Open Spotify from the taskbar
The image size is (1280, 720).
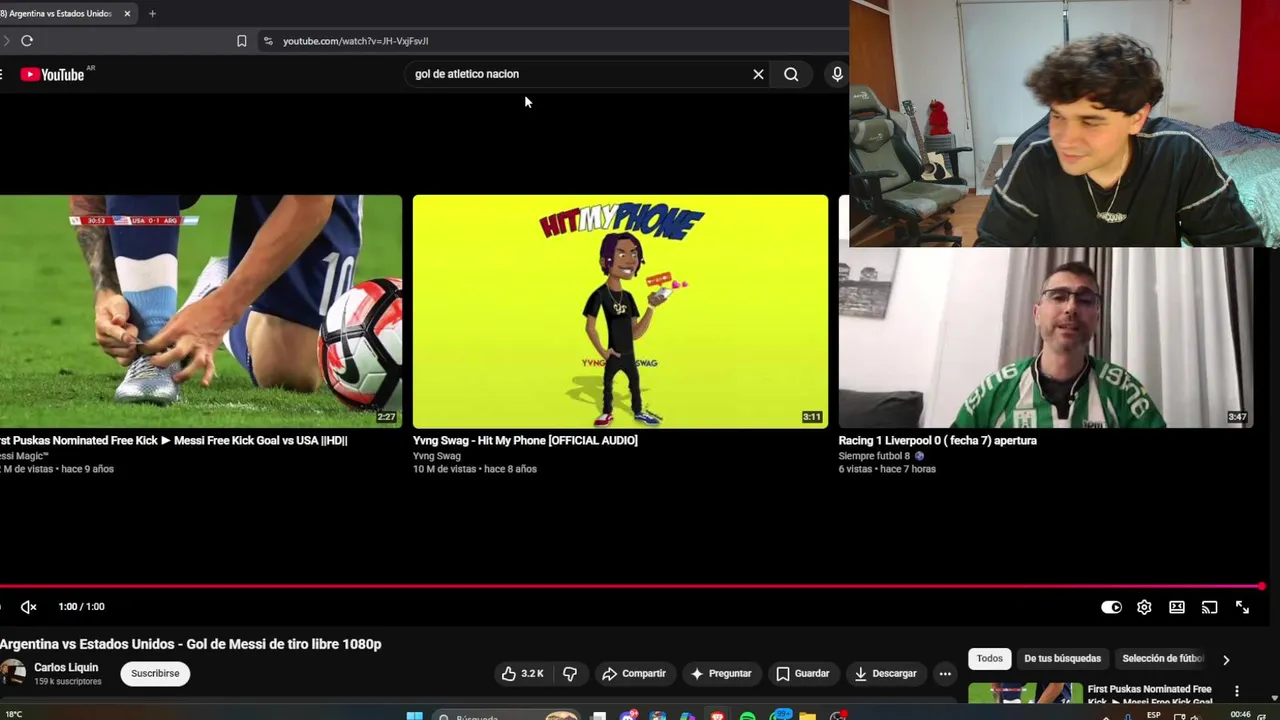tap(747, 716)
